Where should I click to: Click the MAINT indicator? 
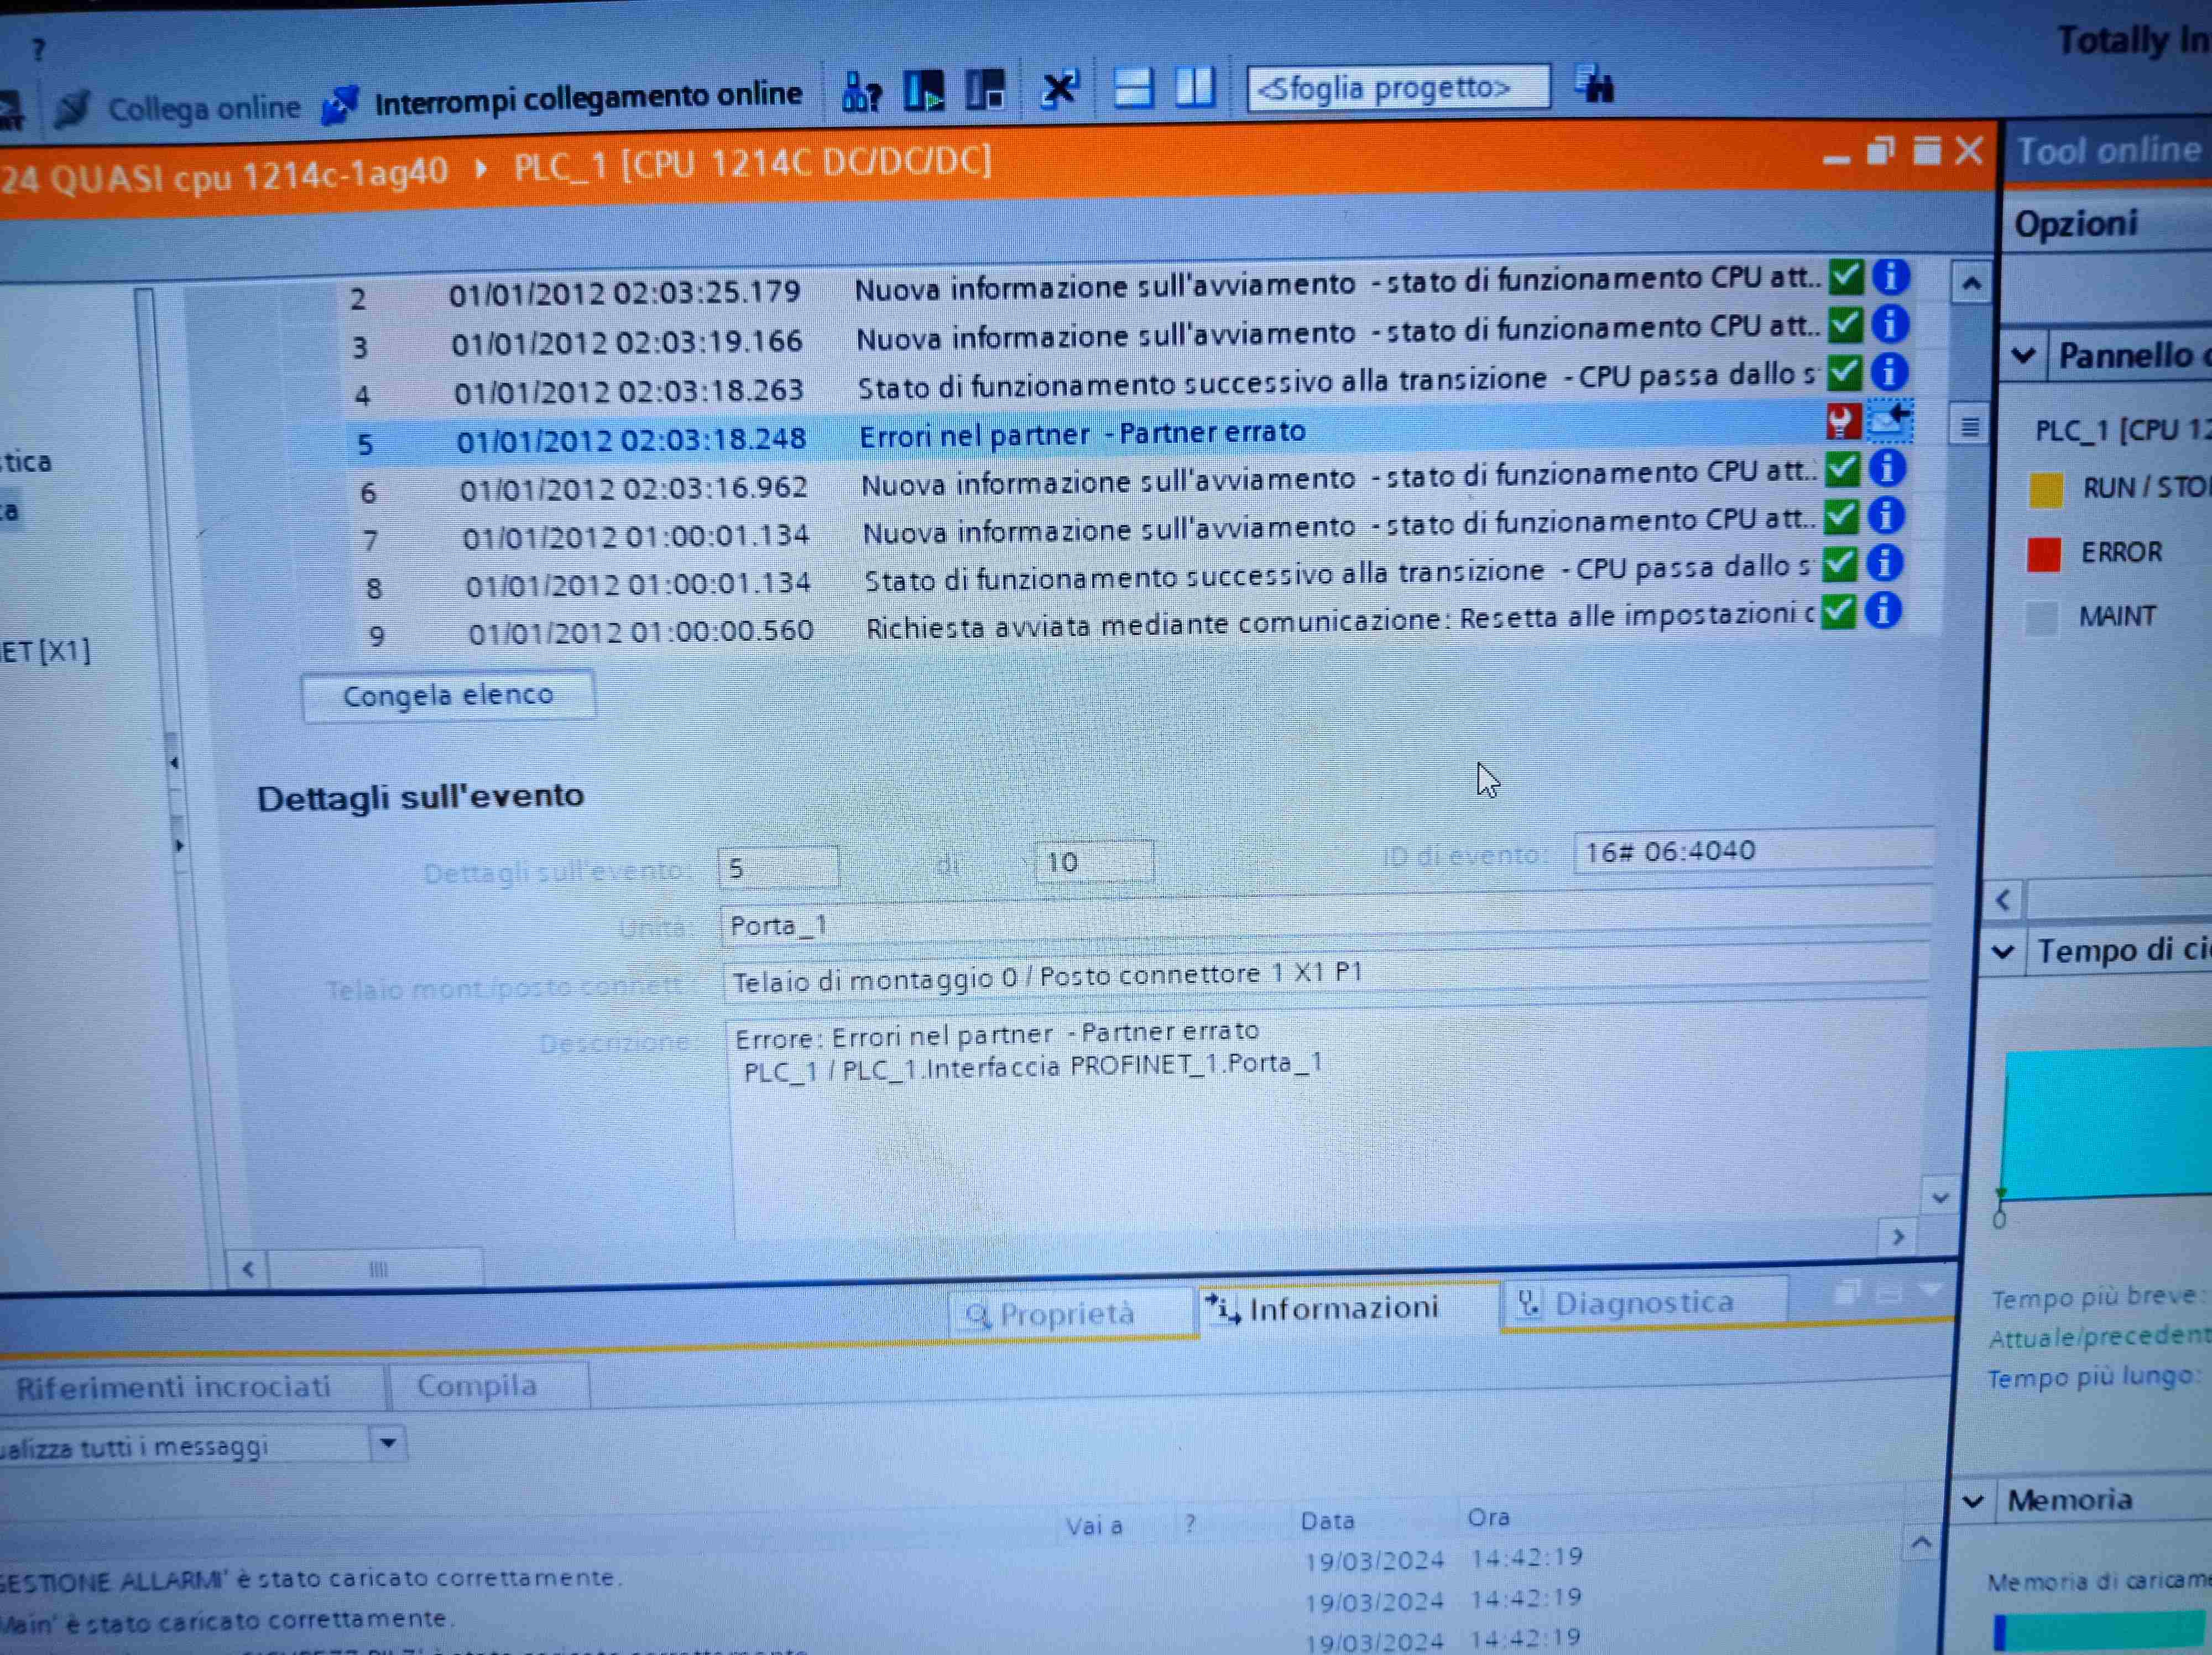2041,618
